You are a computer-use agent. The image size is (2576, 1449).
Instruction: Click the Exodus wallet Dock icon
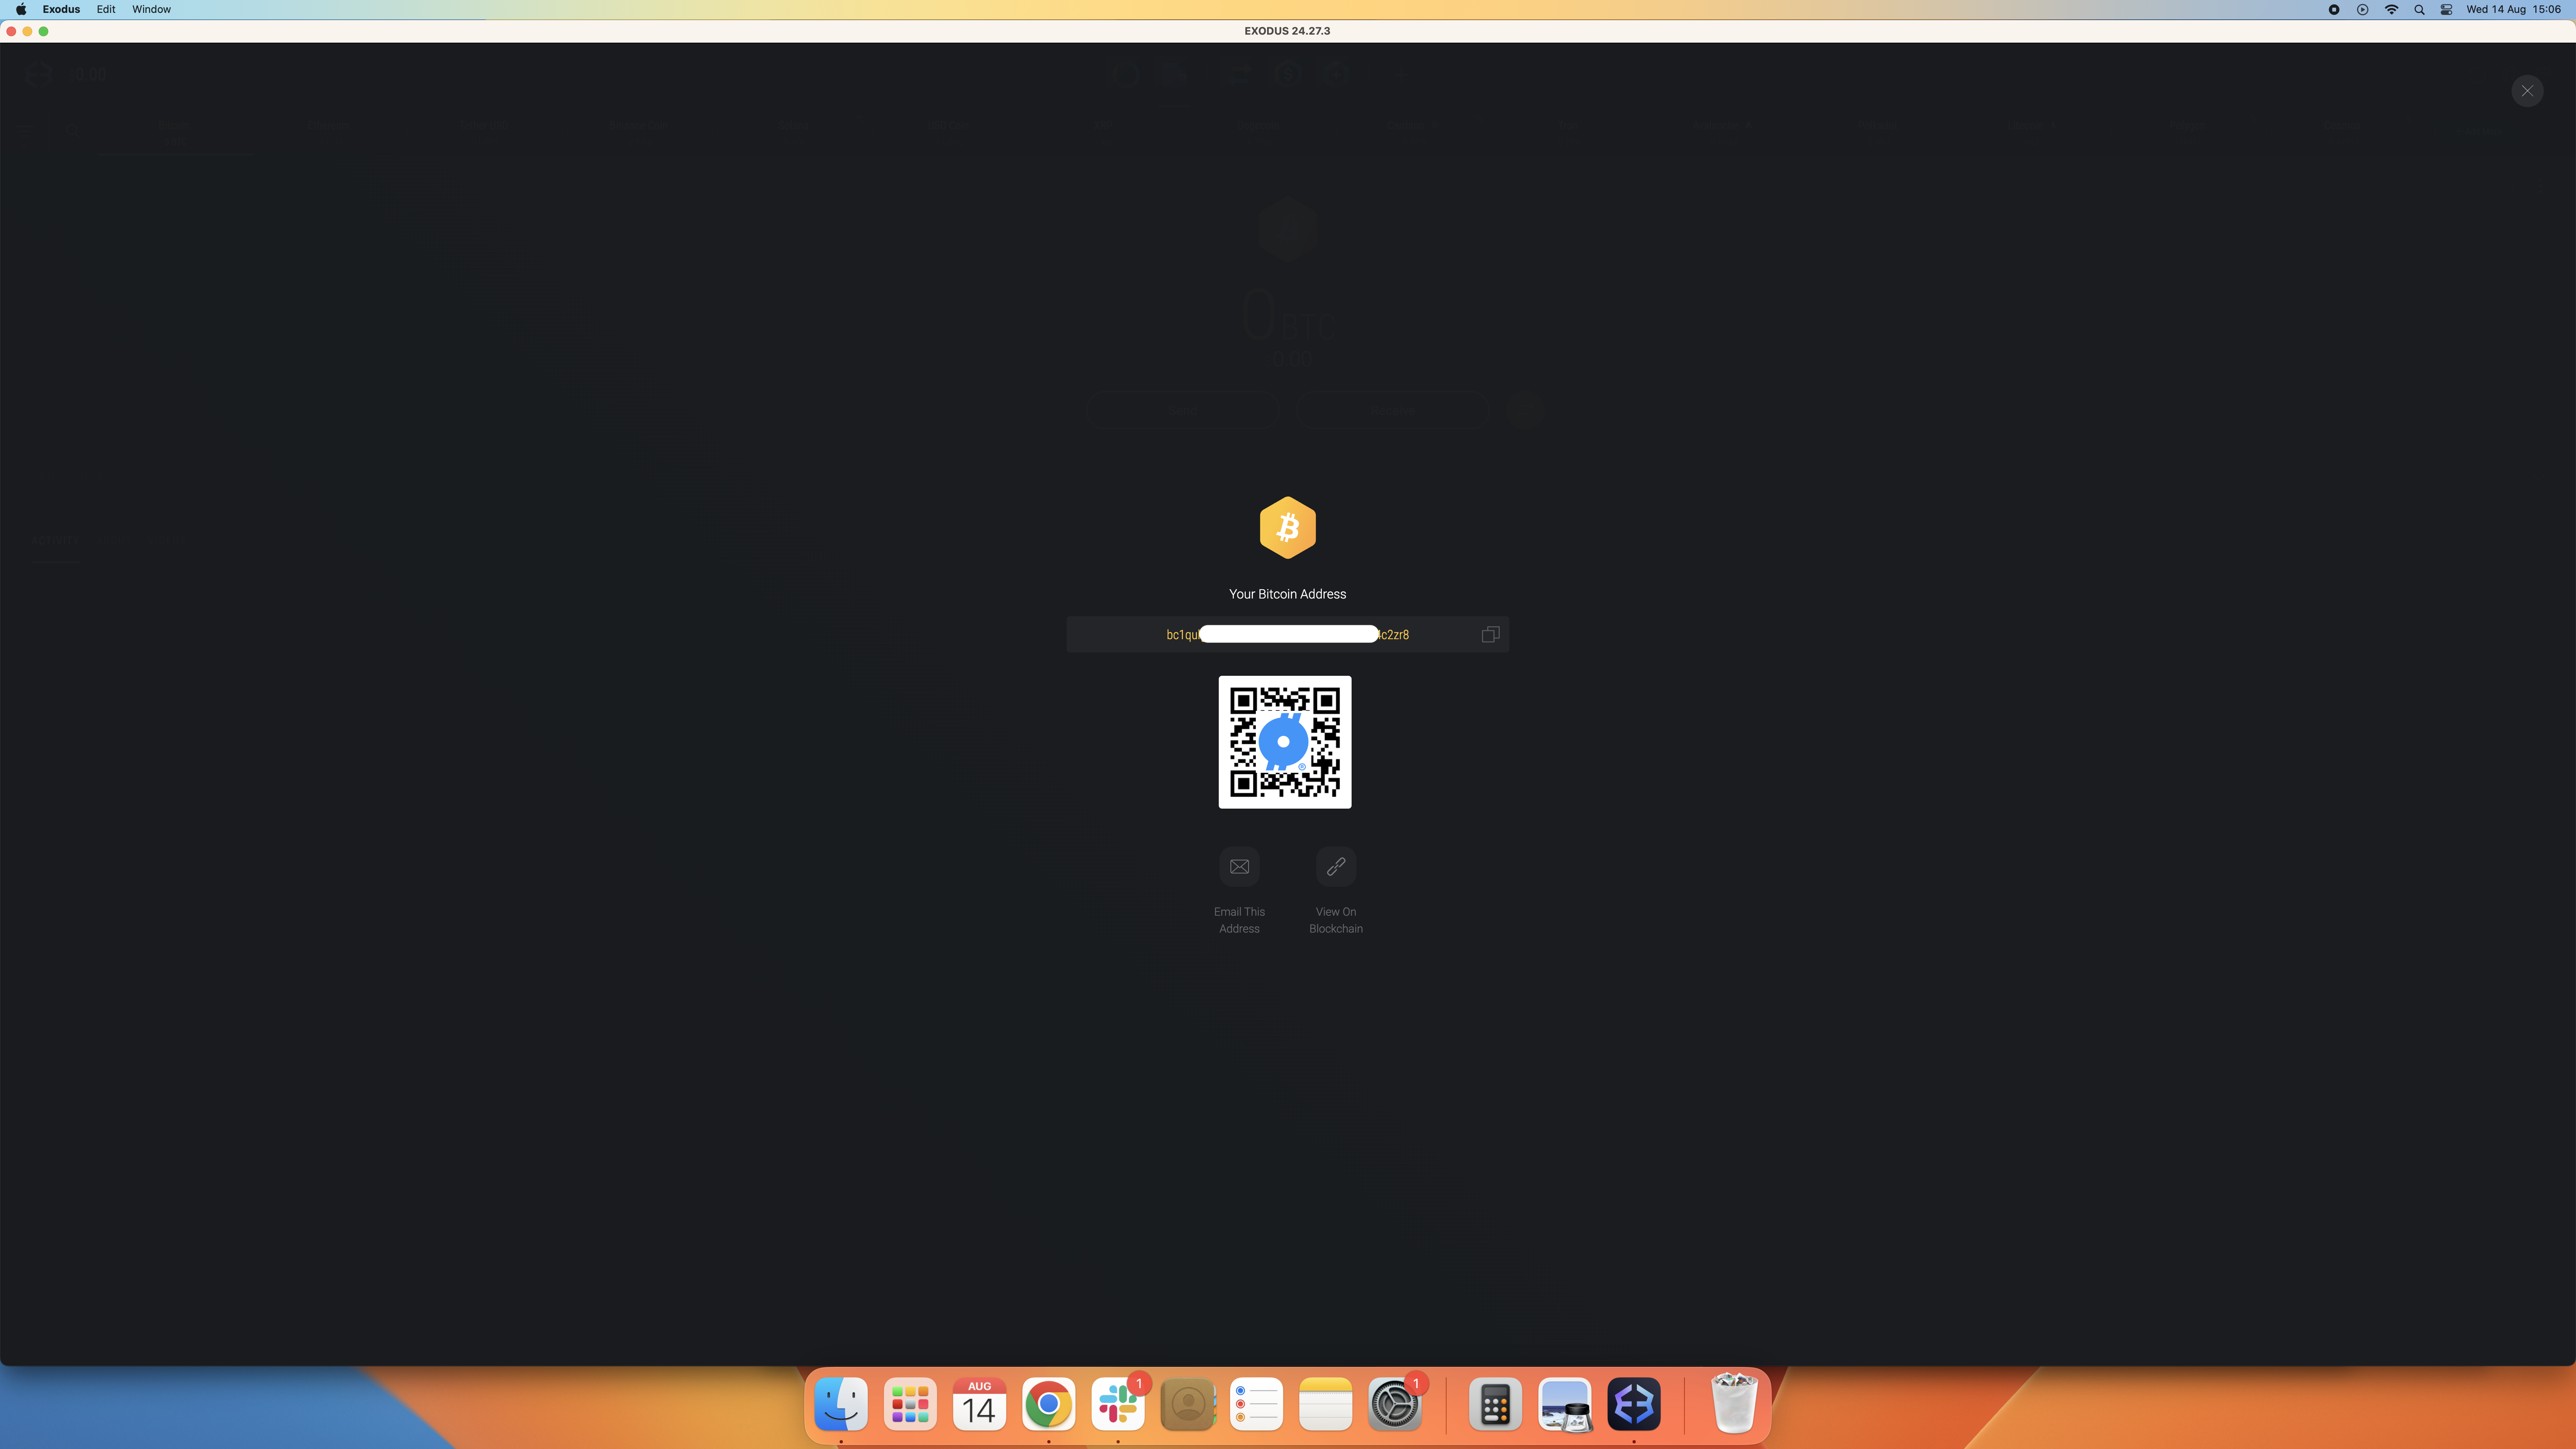[x=1634, y=1404]
